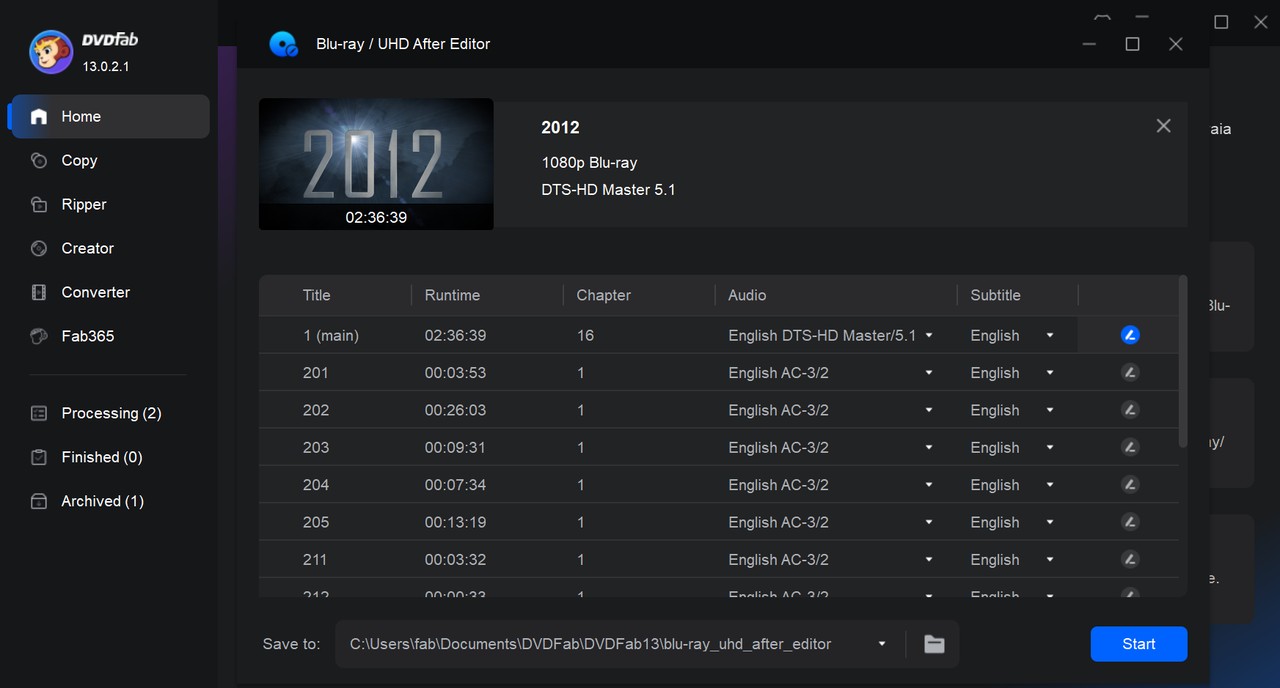
Task: Enable editing for title 201
Action: pyautogui.click(x=1130, y=372)
